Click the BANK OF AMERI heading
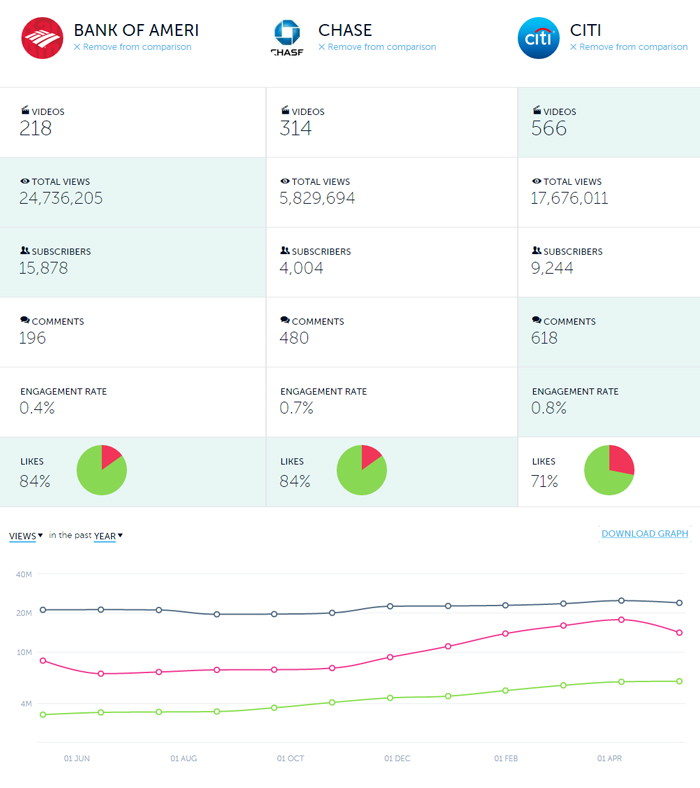The image size is (700, 788). tap(136, 30)
